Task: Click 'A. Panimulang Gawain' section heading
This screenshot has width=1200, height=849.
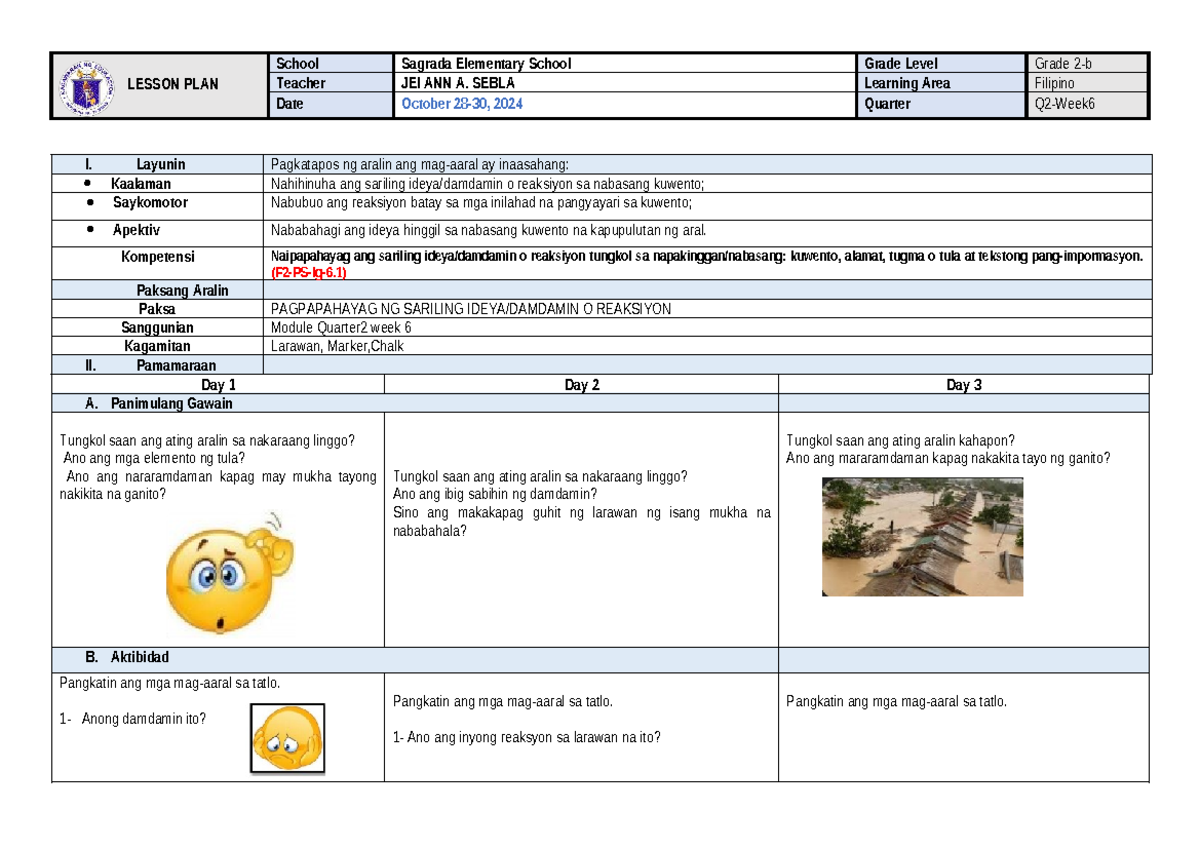Action: click(x=159, y=403)
